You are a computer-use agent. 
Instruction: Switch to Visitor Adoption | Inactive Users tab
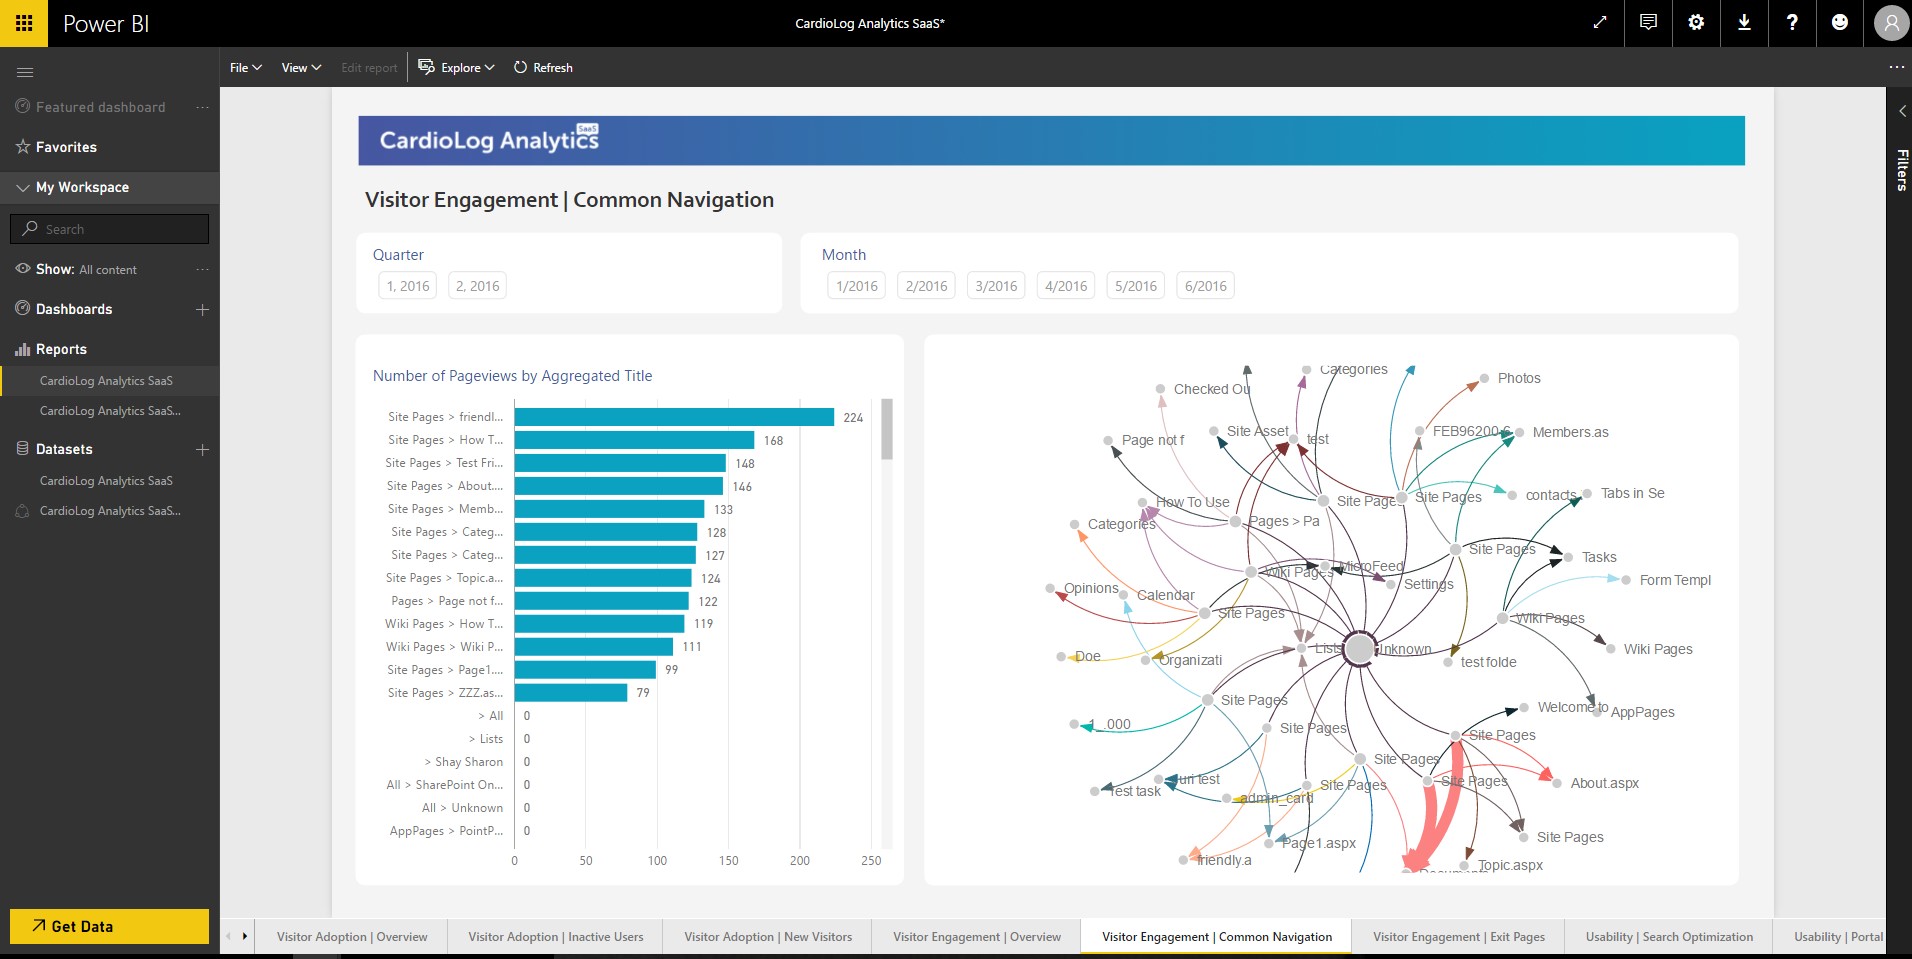[556, 937]
